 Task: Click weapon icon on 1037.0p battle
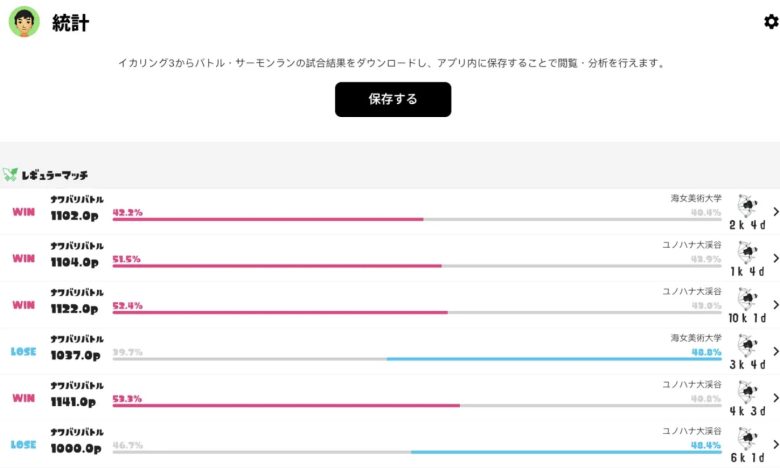pos(746,346)
